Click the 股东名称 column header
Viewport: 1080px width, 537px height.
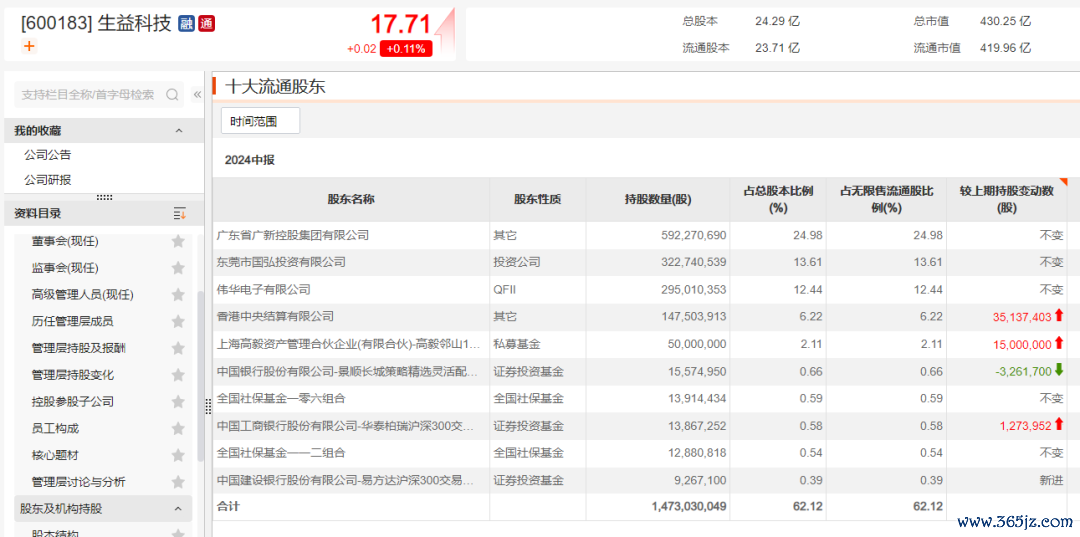351,200
